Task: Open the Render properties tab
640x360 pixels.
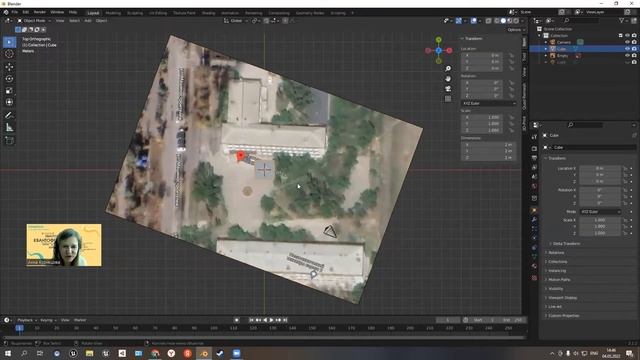Action: pos(534,149)
